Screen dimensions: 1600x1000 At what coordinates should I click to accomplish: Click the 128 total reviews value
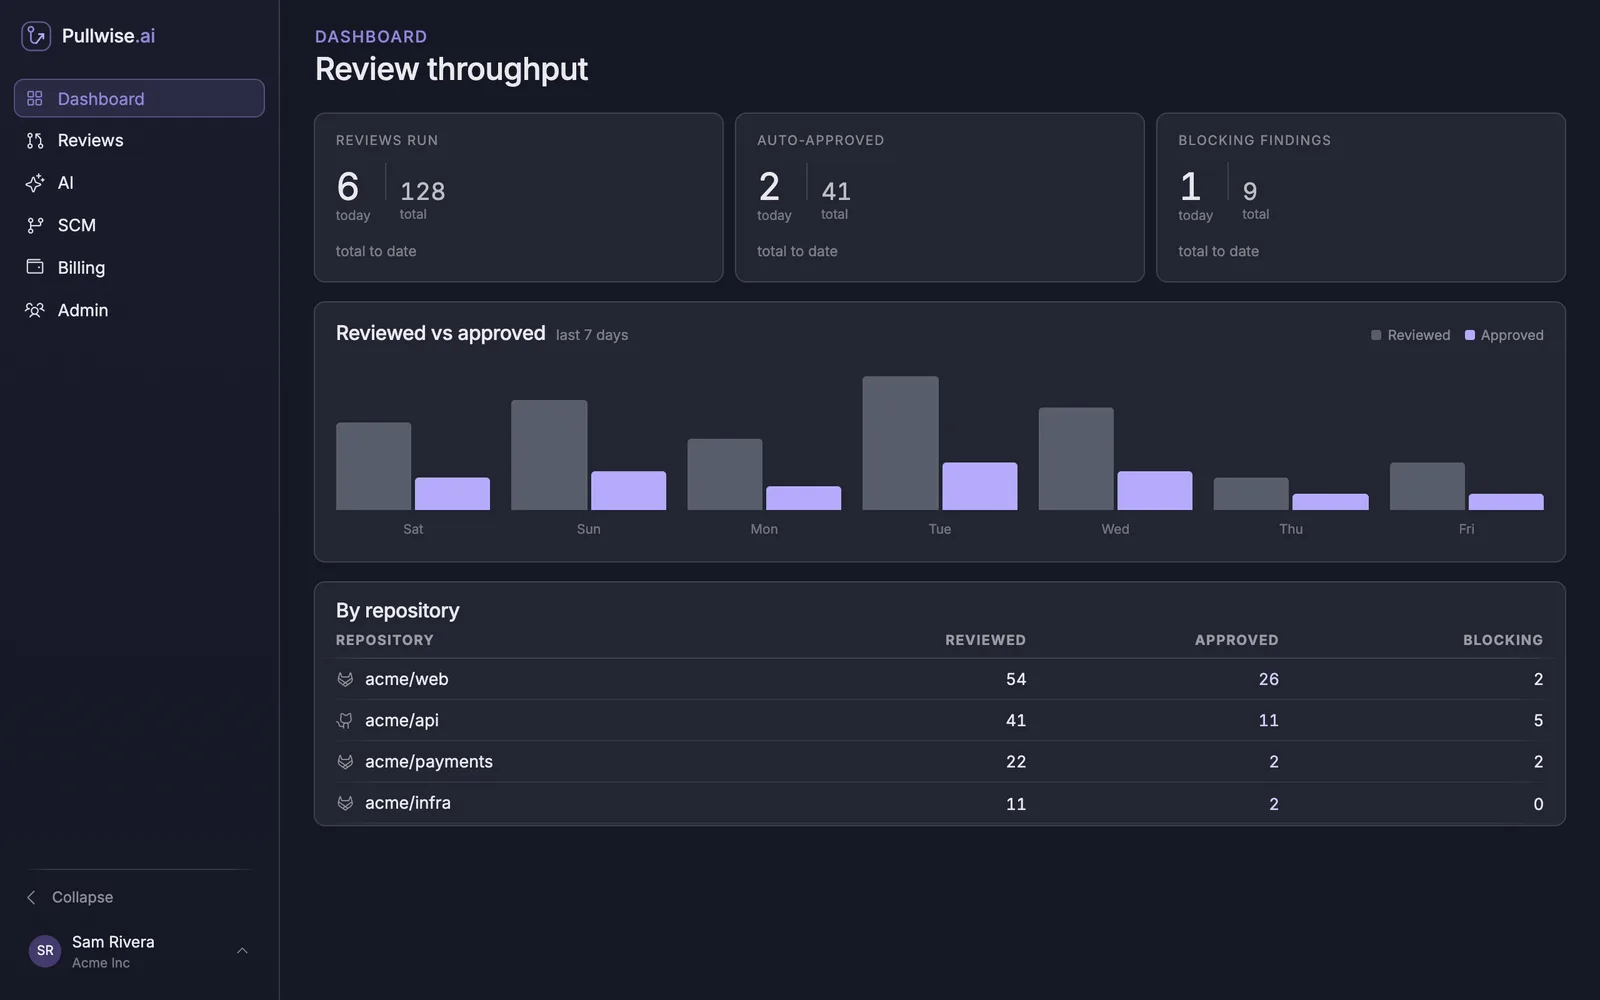[x=423, y=191]
